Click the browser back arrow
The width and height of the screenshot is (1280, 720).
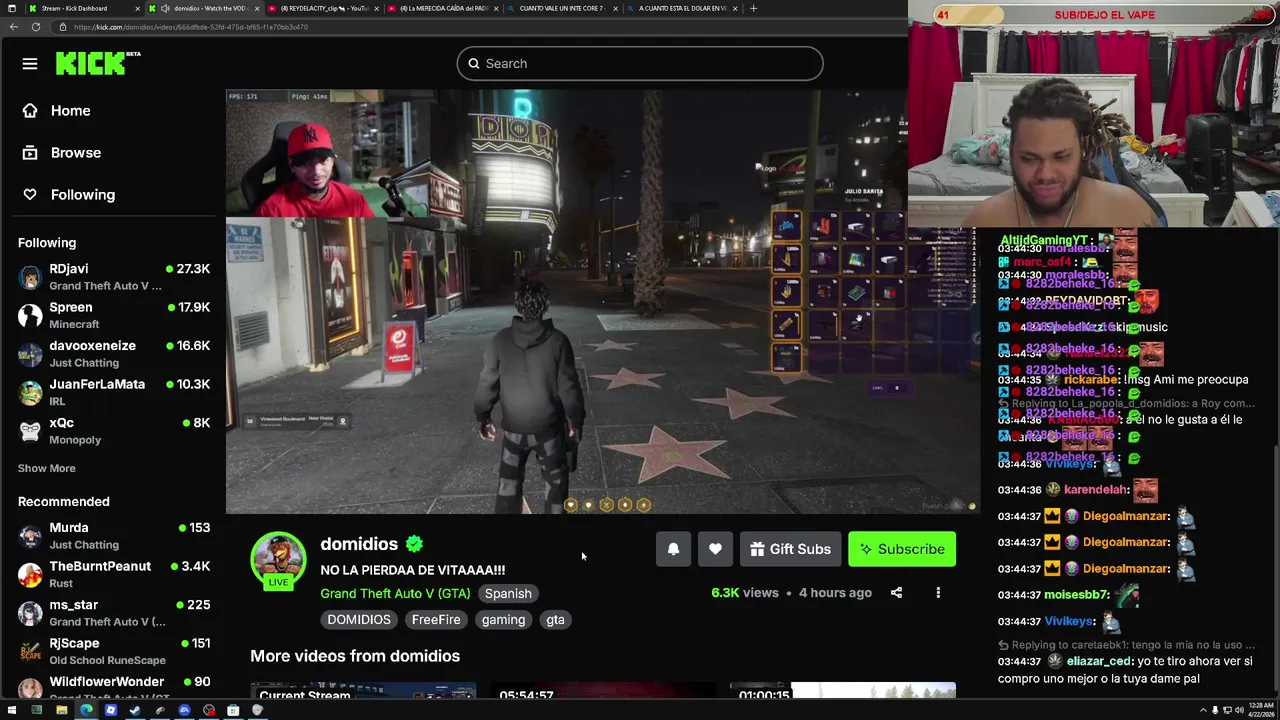13,27
